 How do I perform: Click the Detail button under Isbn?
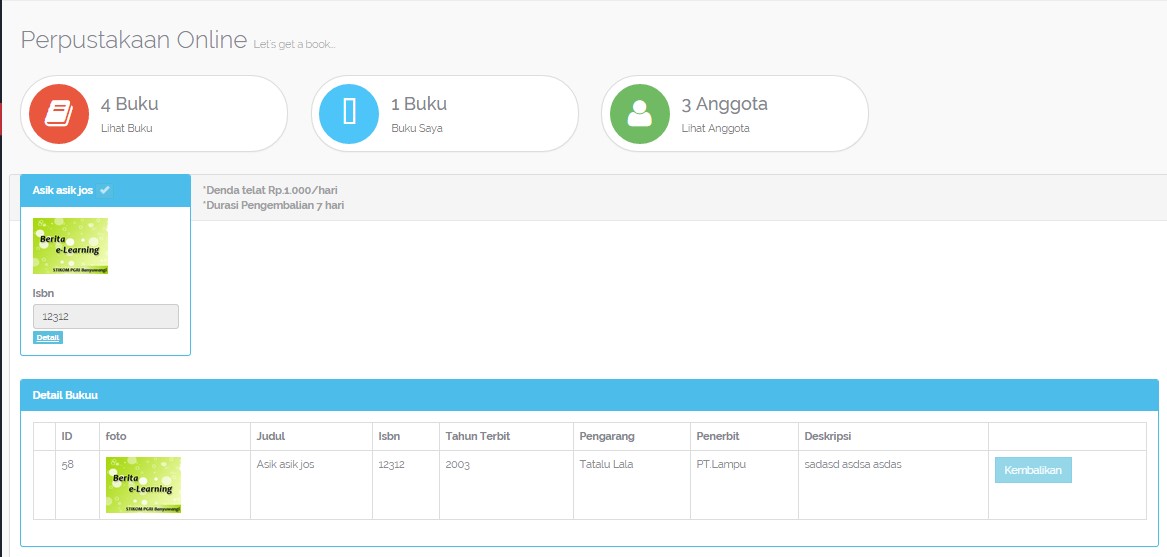tap(48, 338)
